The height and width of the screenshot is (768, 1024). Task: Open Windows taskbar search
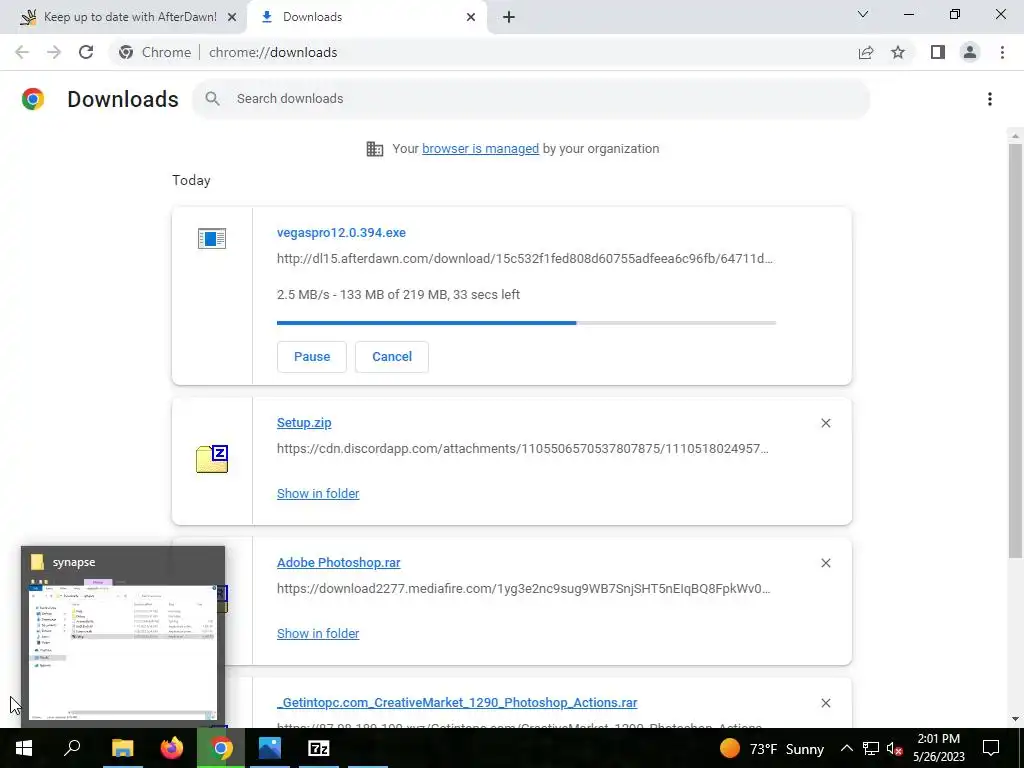pyautogui.click(x=72, y=748)
